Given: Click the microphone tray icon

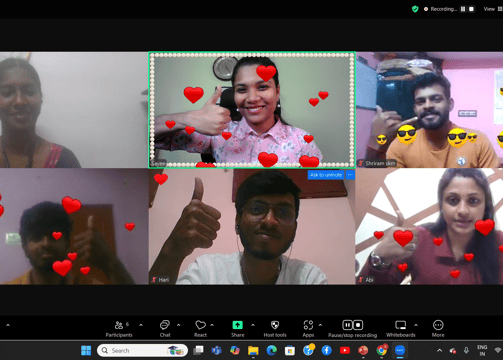Looking at the screenshot, I should click(466, 350).
